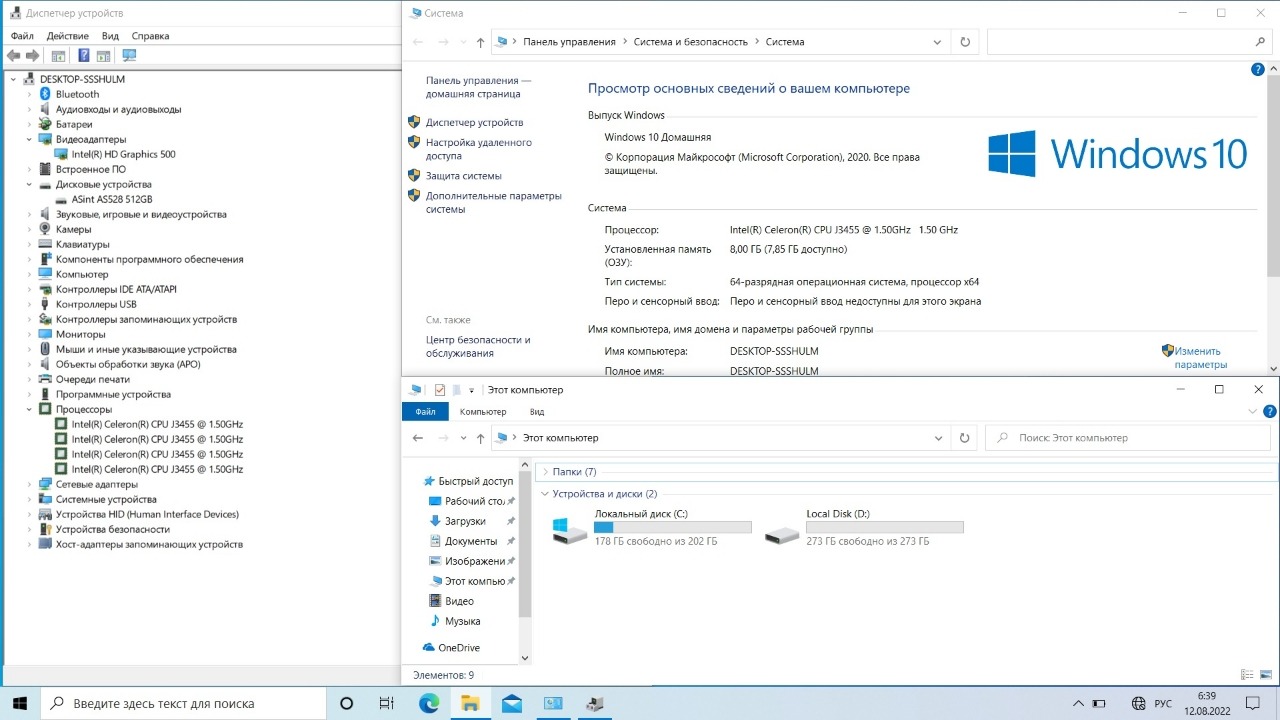The height and width of the screenshot is (720, 1280).
Task: Click the Properties checkmark icon in Explorer's title bar
Action: click(x=439, y=389)
